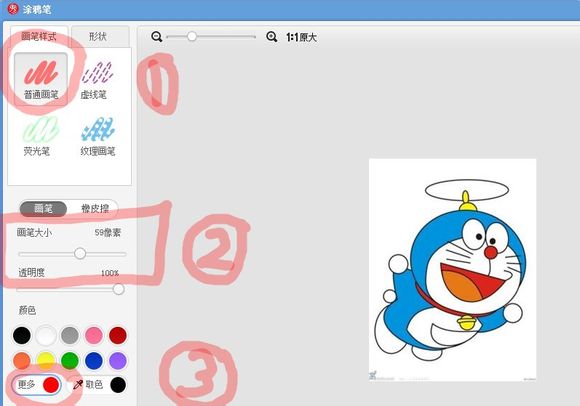
Task: Pick the purple color swatch
Action: pyautogui.click(x=118, y=361)
